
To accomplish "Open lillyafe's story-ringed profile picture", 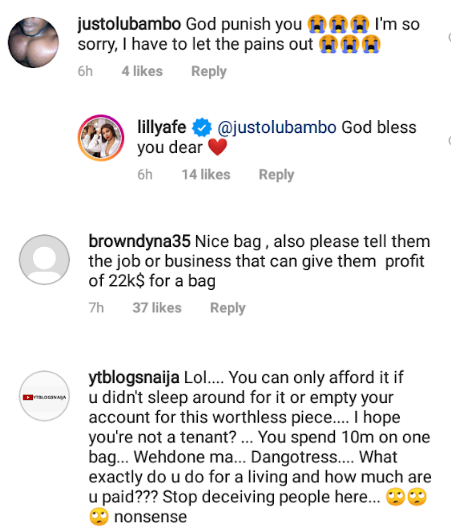I will pyautogui.click(x=101, y=138).
